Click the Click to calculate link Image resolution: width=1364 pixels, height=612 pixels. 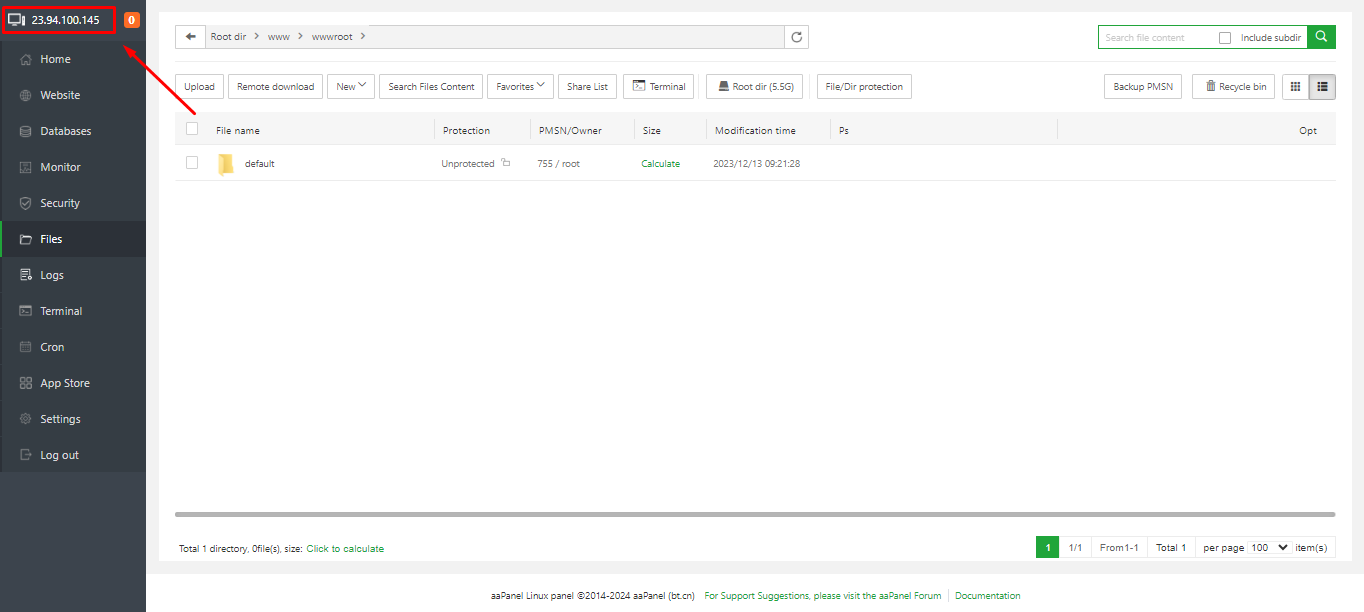point(345,549)
